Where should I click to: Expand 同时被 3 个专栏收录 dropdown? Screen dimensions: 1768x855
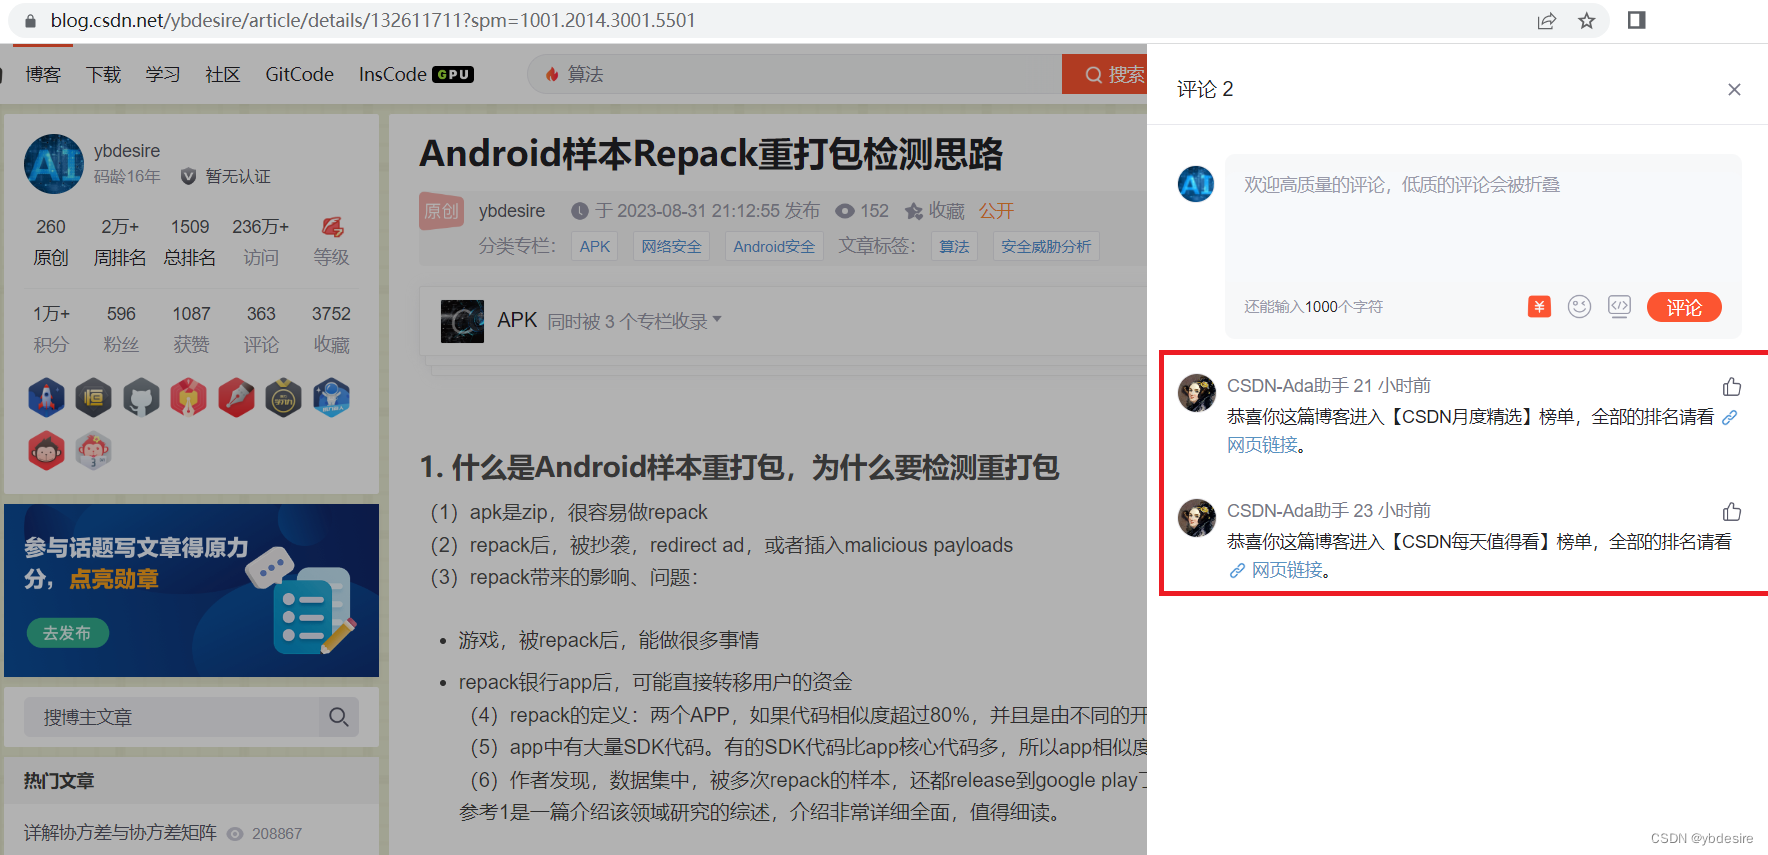pyautogui.click(x=635, y=321)
